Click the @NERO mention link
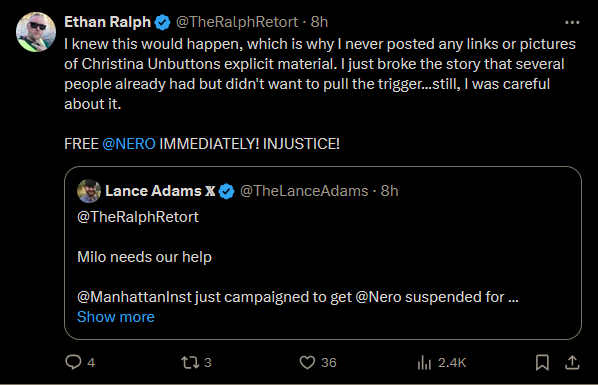Viewport: 598px width, 385px height. [129, 144]
